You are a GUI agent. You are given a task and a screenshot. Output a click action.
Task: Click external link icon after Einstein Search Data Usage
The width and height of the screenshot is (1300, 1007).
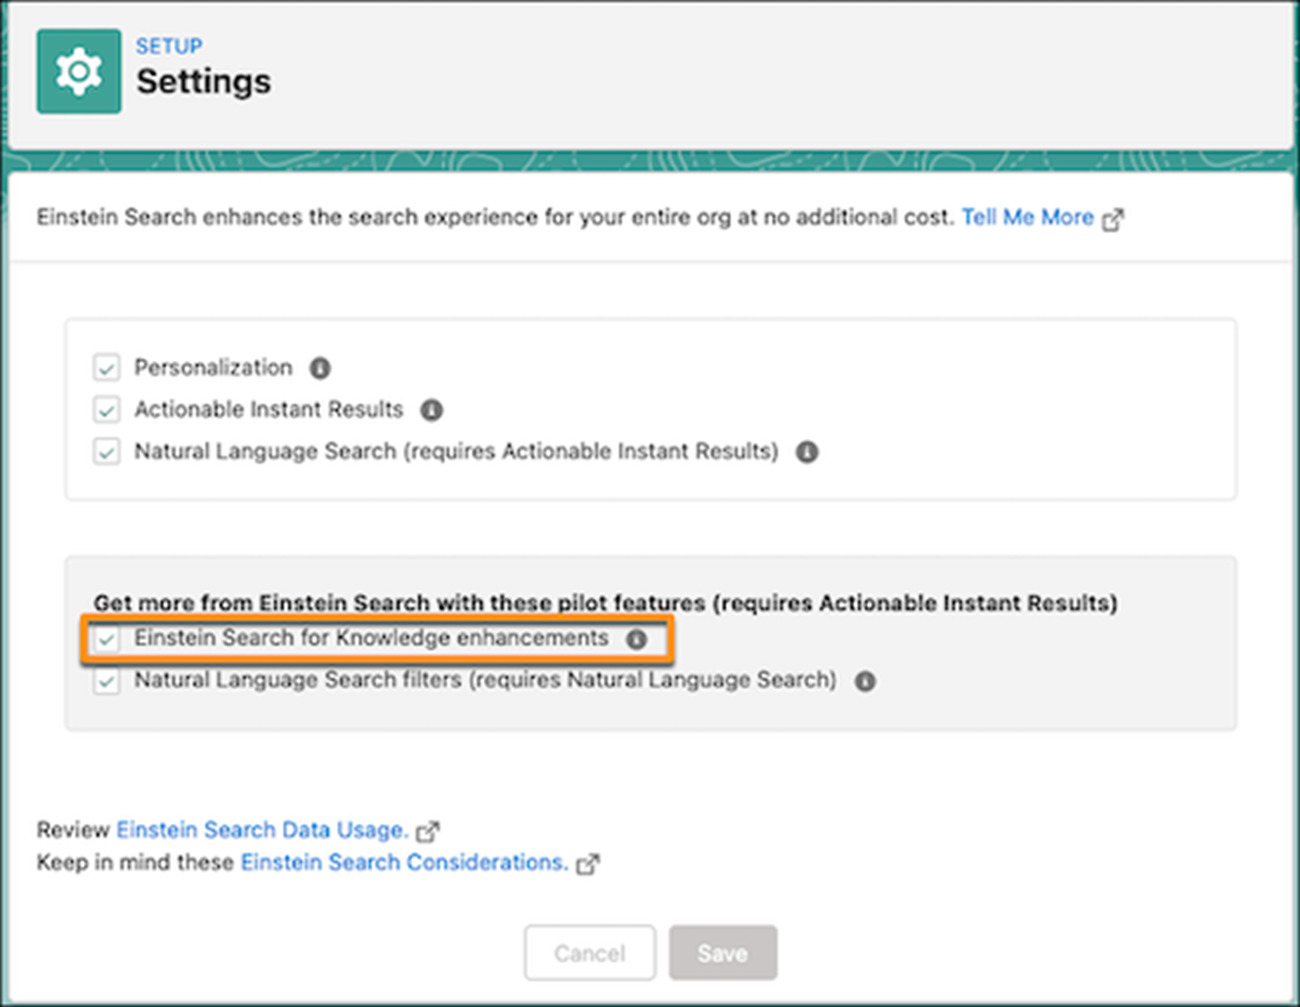point(428,831)
